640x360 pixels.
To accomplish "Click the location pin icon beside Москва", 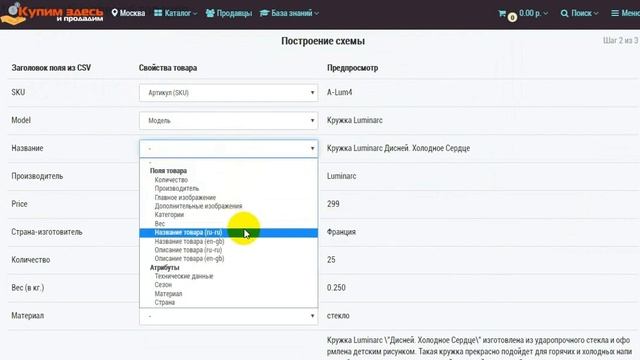I will click(115, 13).
